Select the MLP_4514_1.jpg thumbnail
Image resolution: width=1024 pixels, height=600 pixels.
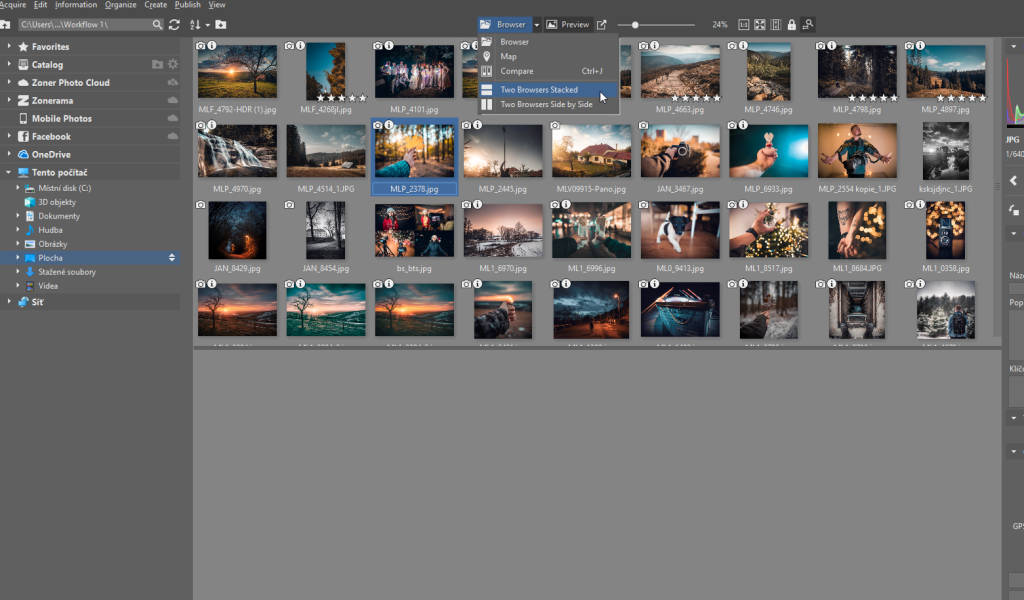326,150
